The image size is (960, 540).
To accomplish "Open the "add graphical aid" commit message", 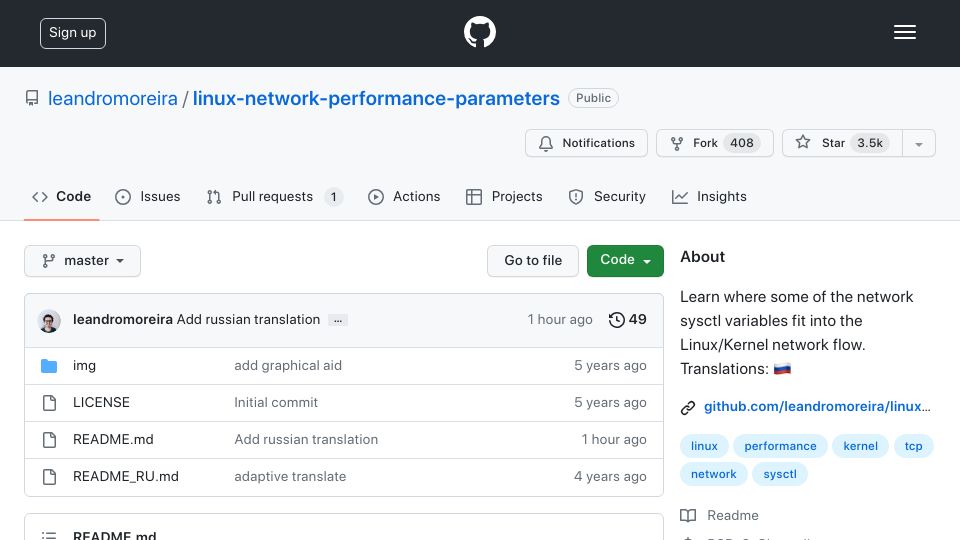I will tap(288, 366).
